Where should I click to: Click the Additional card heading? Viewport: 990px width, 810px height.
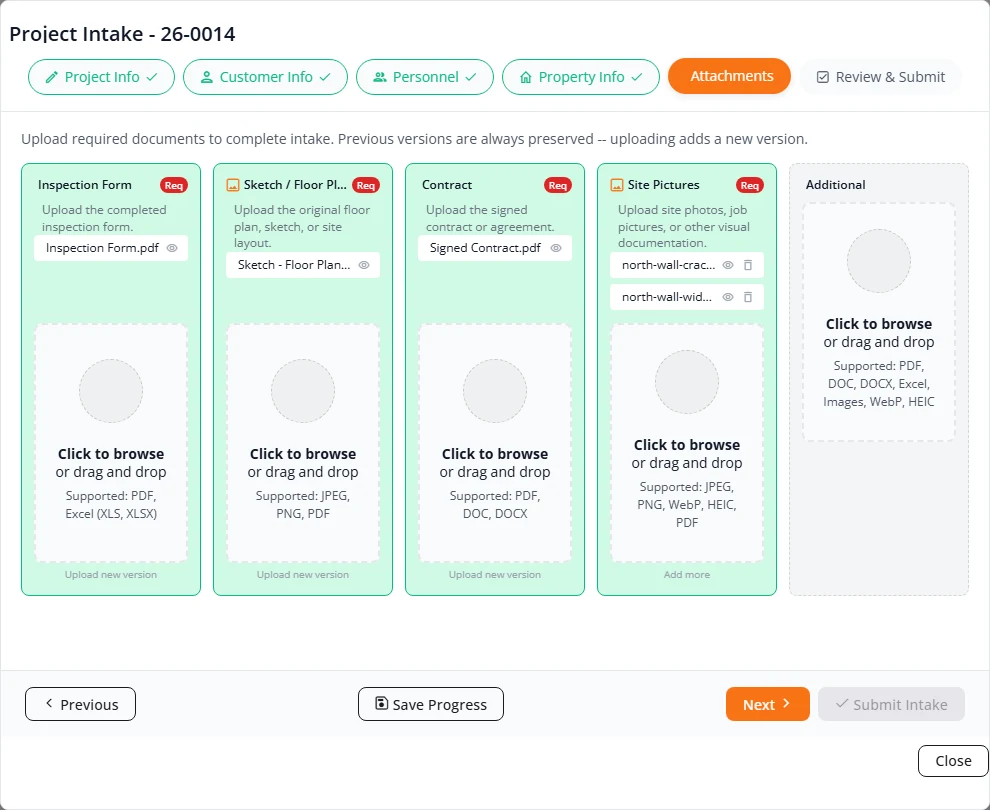[x=835, y=185]
